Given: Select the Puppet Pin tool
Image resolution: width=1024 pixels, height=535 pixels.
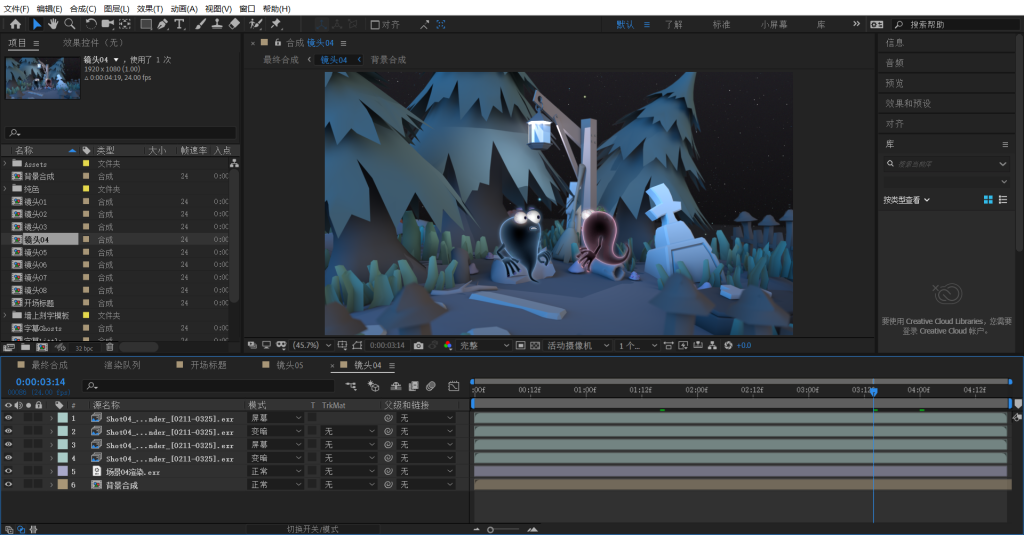Looking at the screenshot, I should [x=276, y=24].
